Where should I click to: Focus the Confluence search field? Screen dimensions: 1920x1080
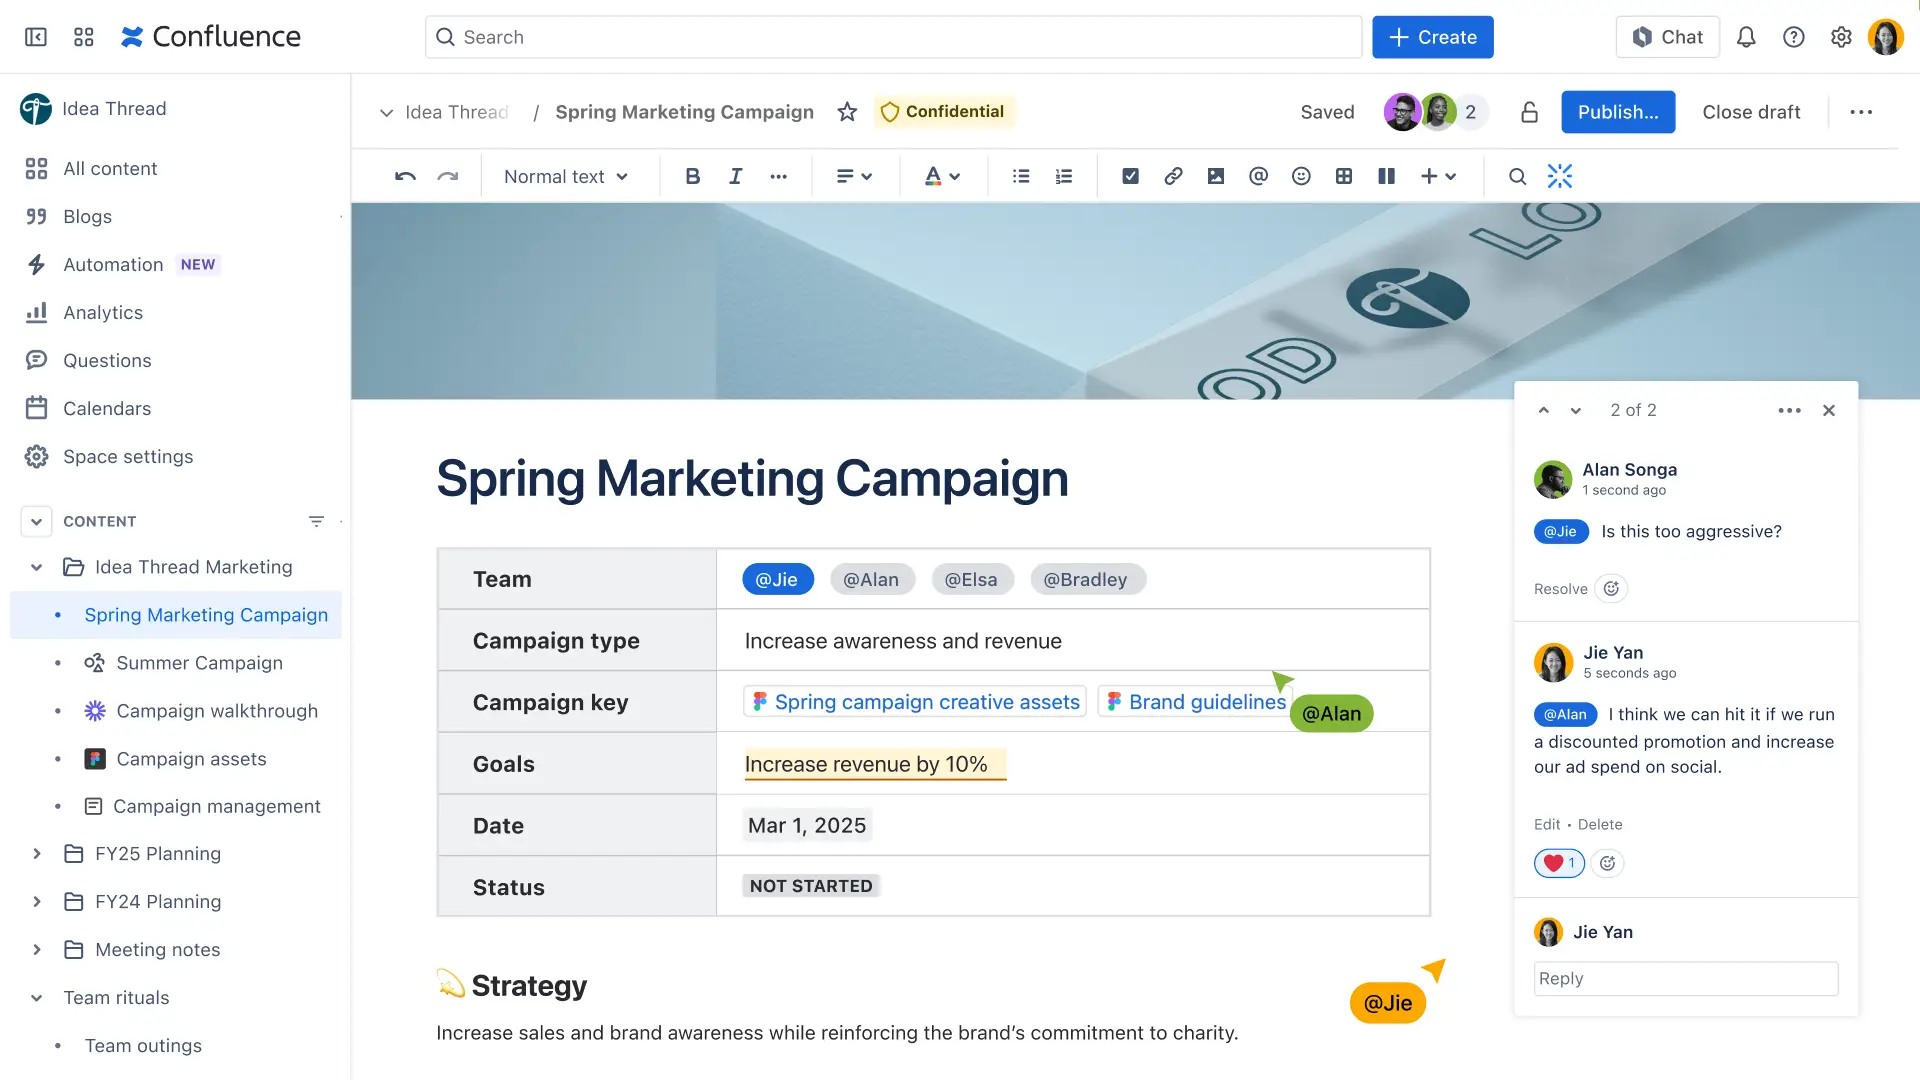click(893, 37)
